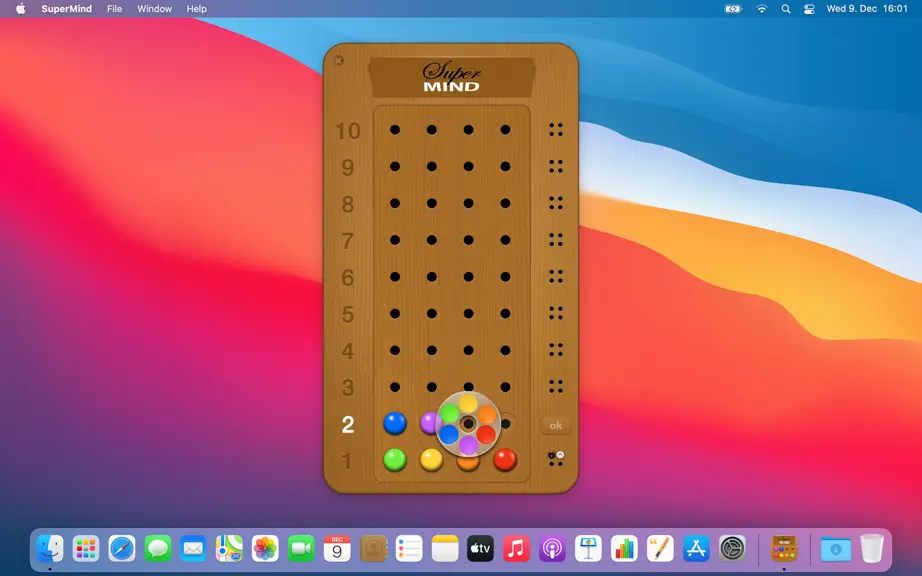Open Contacts from the dock

point(373,549)
